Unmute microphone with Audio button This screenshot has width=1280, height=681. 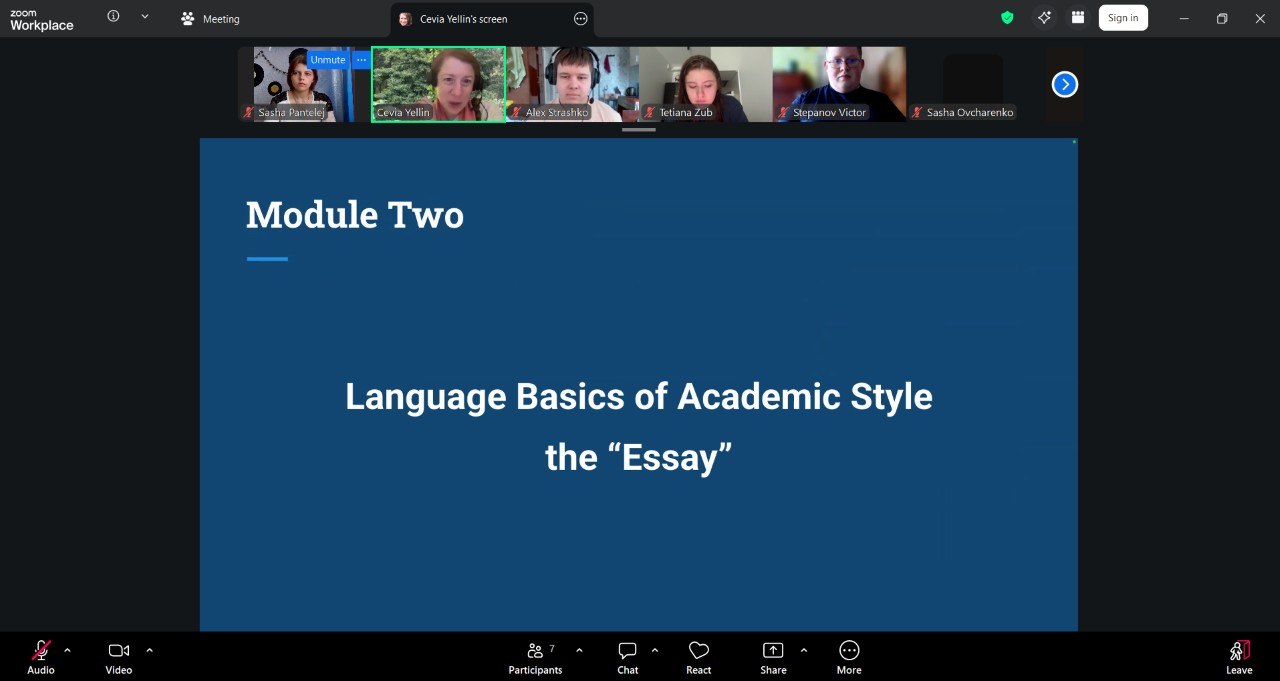click(x=41, y=657)
